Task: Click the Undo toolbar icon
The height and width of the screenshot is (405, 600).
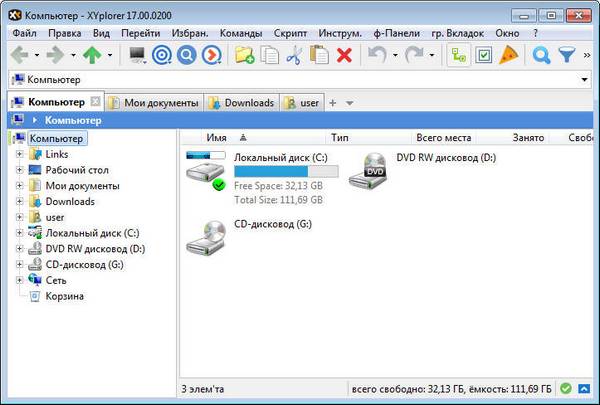Action: (377, 55)
